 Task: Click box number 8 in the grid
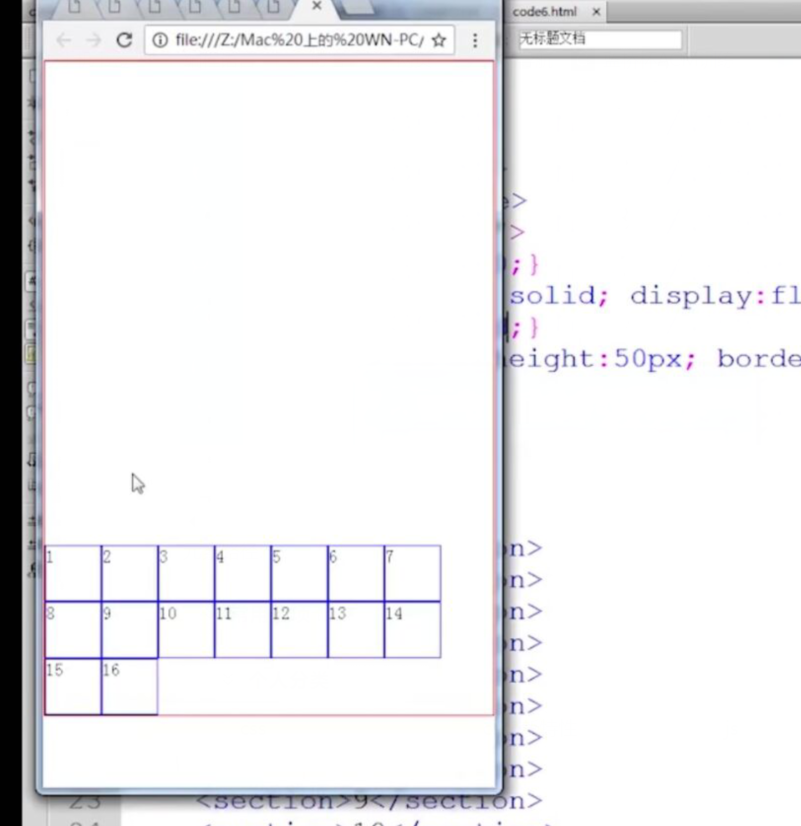tap(73, 630)
